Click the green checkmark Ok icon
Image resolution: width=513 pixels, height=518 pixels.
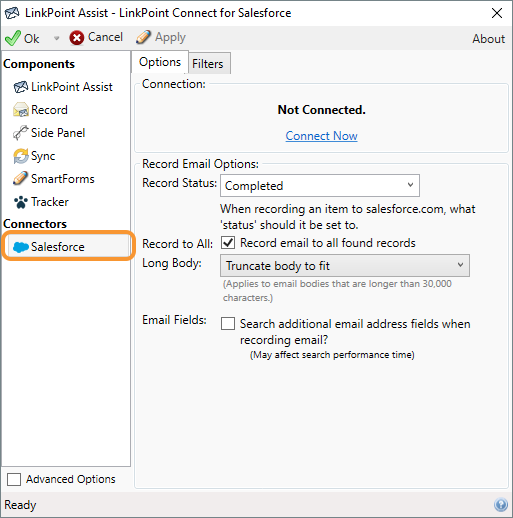[x=13, y=38]
